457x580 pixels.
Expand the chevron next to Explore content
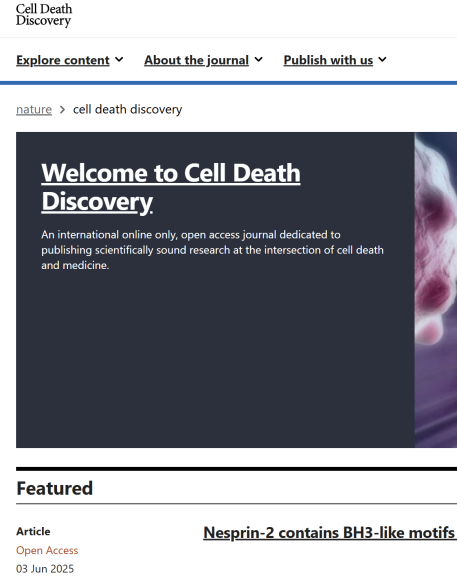coord(119,60)
